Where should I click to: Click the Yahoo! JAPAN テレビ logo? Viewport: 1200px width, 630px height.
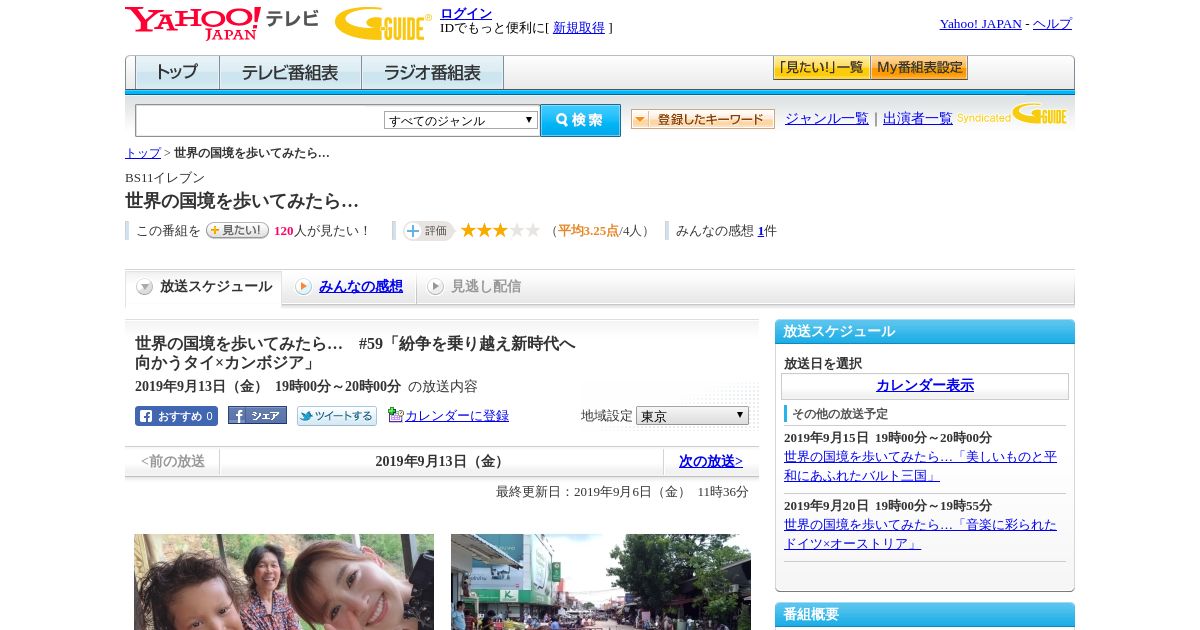coord(222,22)
